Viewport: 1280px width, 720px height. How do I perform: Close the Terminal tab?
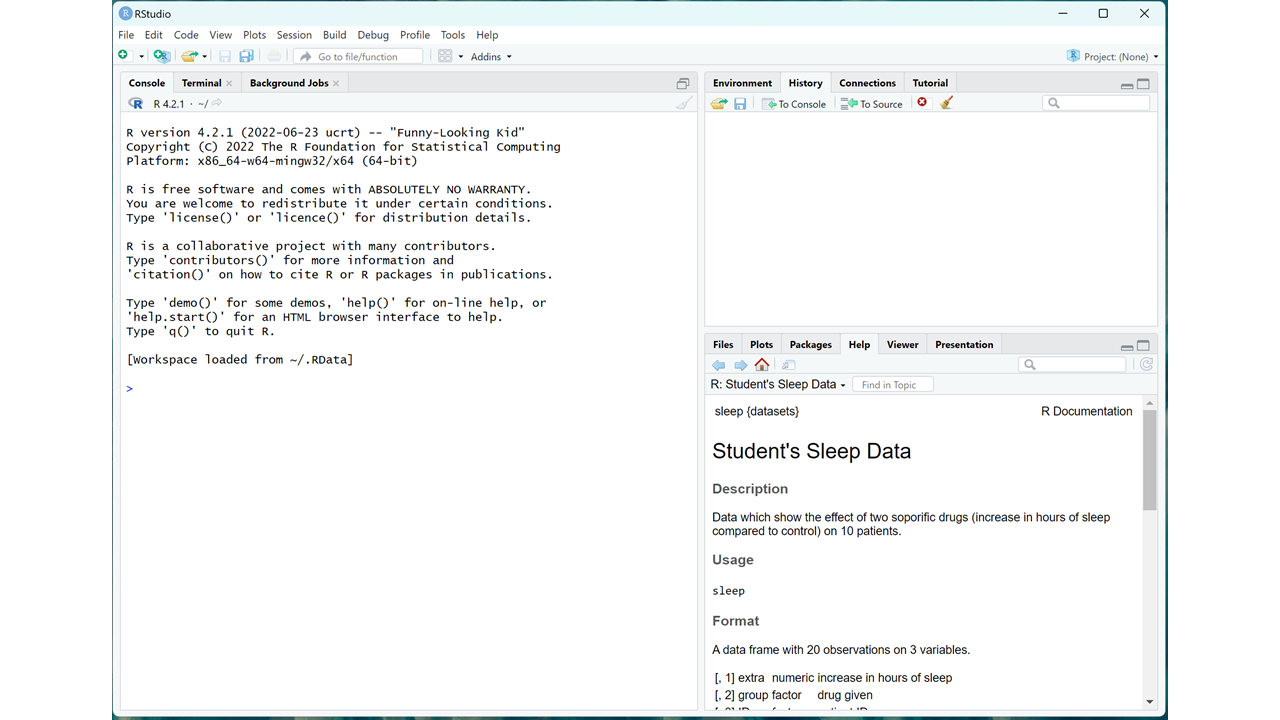pyautogui.click(x=229, y=83)
